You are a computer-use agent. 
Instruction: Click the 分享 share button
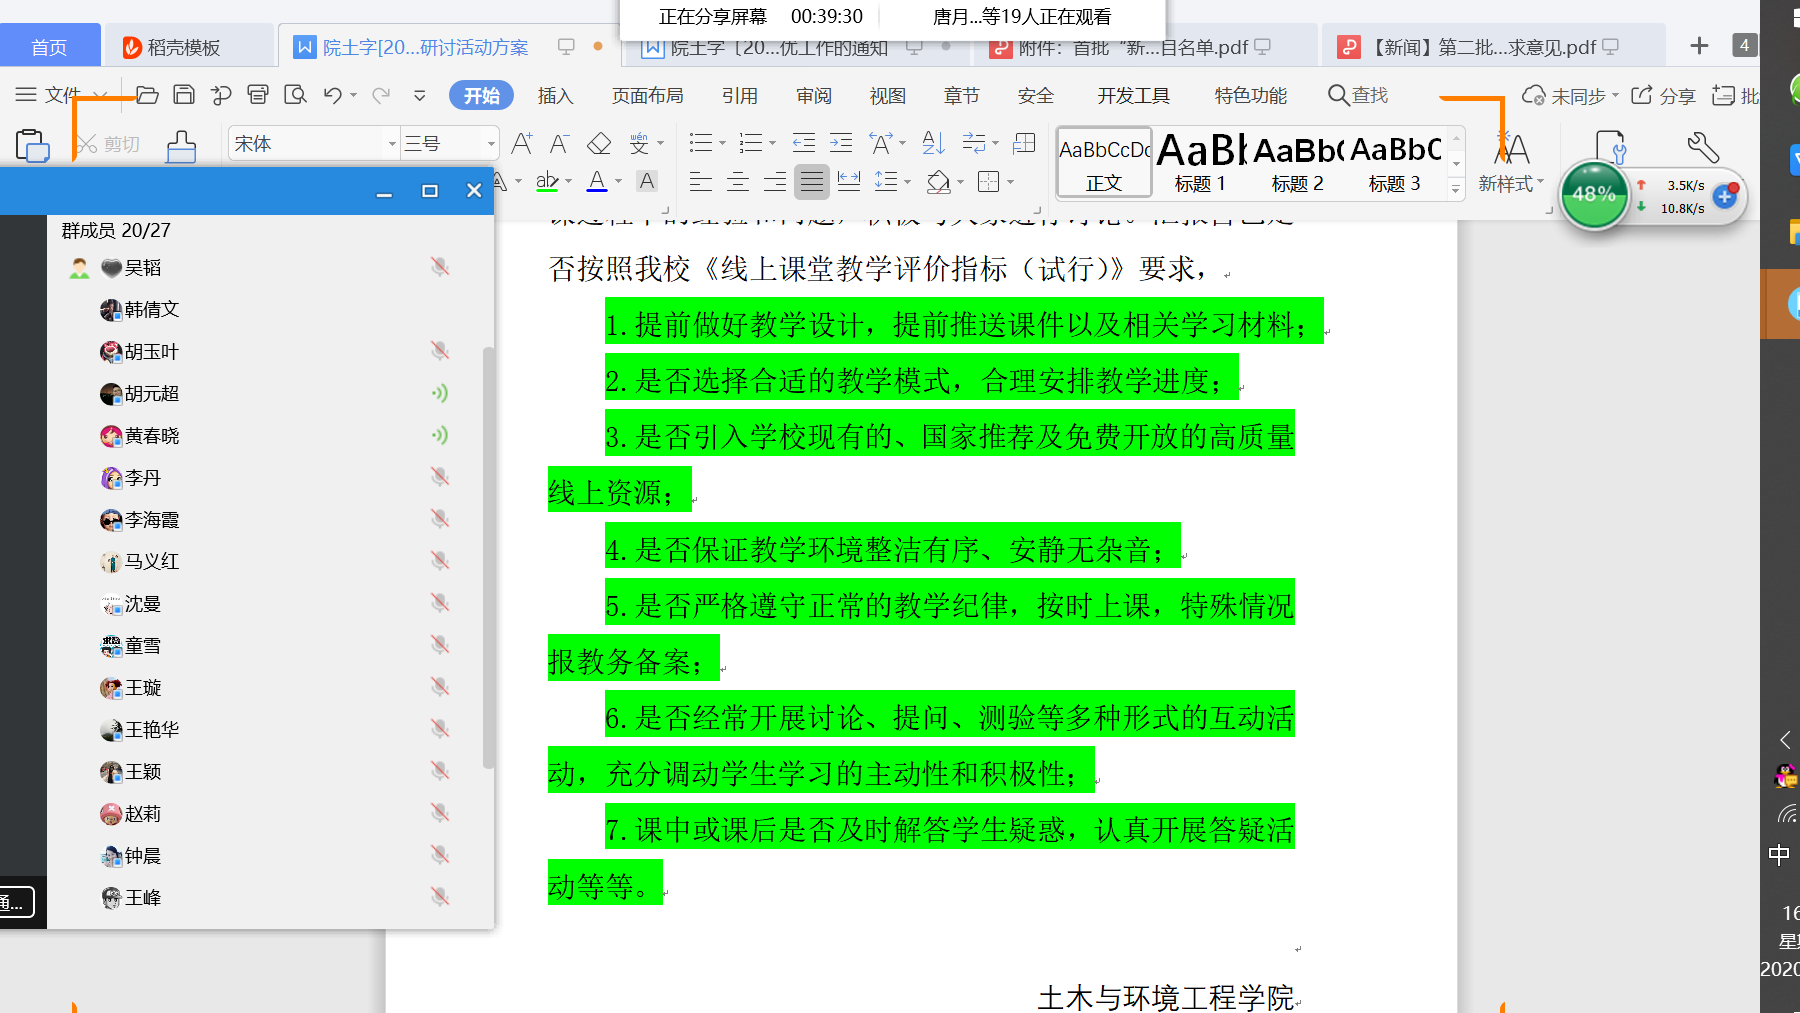point(1664,96)
